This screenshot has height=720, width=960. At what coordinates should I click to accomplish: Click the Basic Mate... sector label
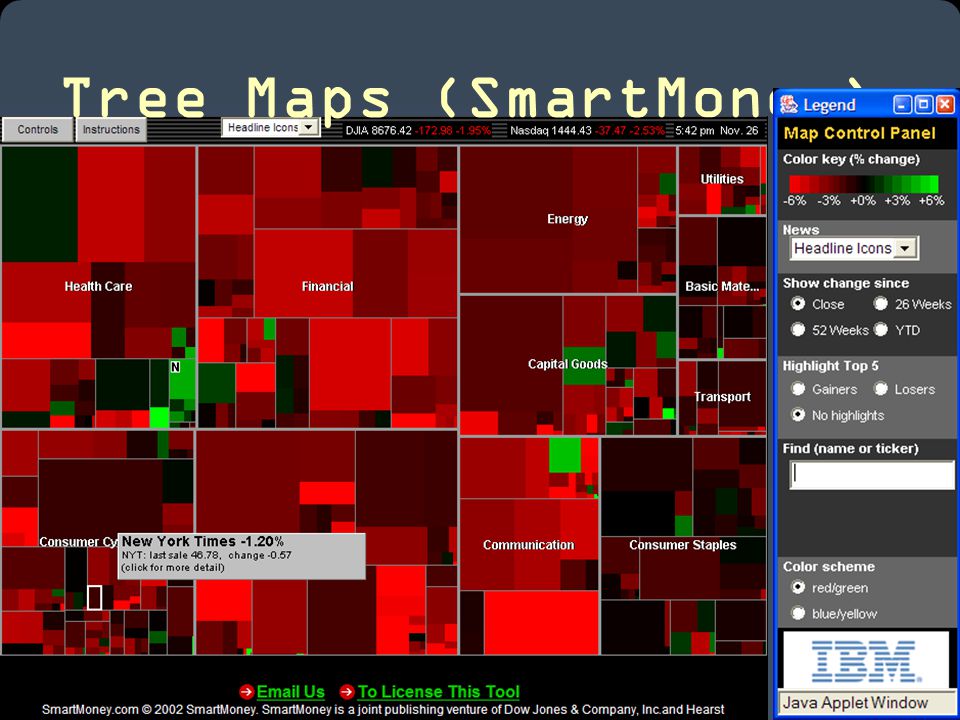pyautogui.click(x=722, y=287)
